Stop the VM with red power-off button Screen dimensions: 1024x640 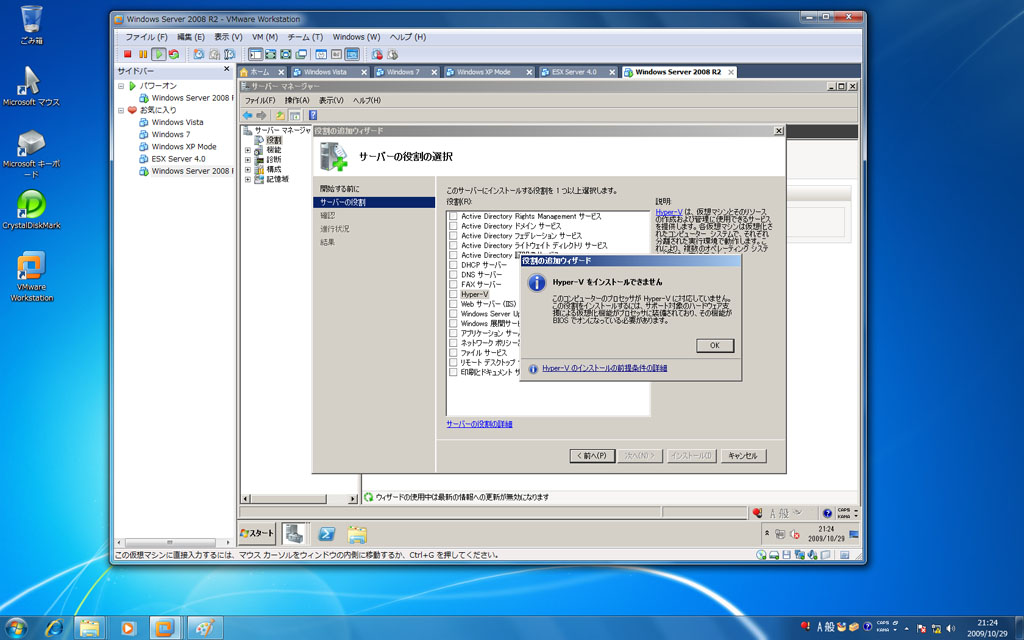click(x=127, y=54)
